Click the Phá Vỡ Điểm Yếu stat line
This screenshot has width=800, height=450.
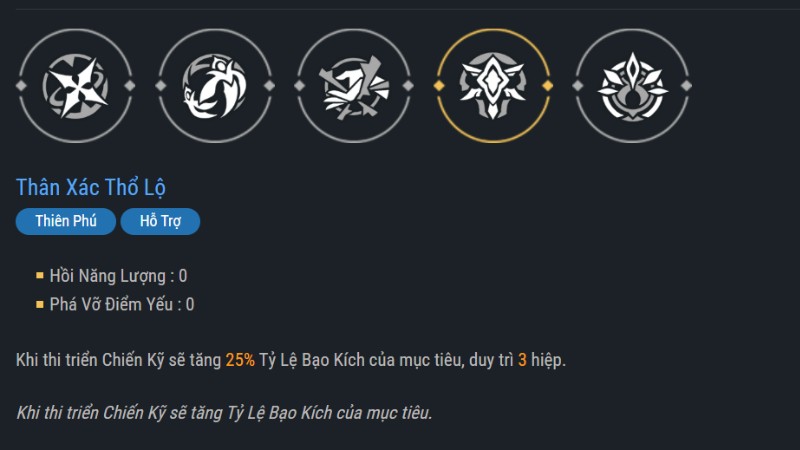point(122,304)
